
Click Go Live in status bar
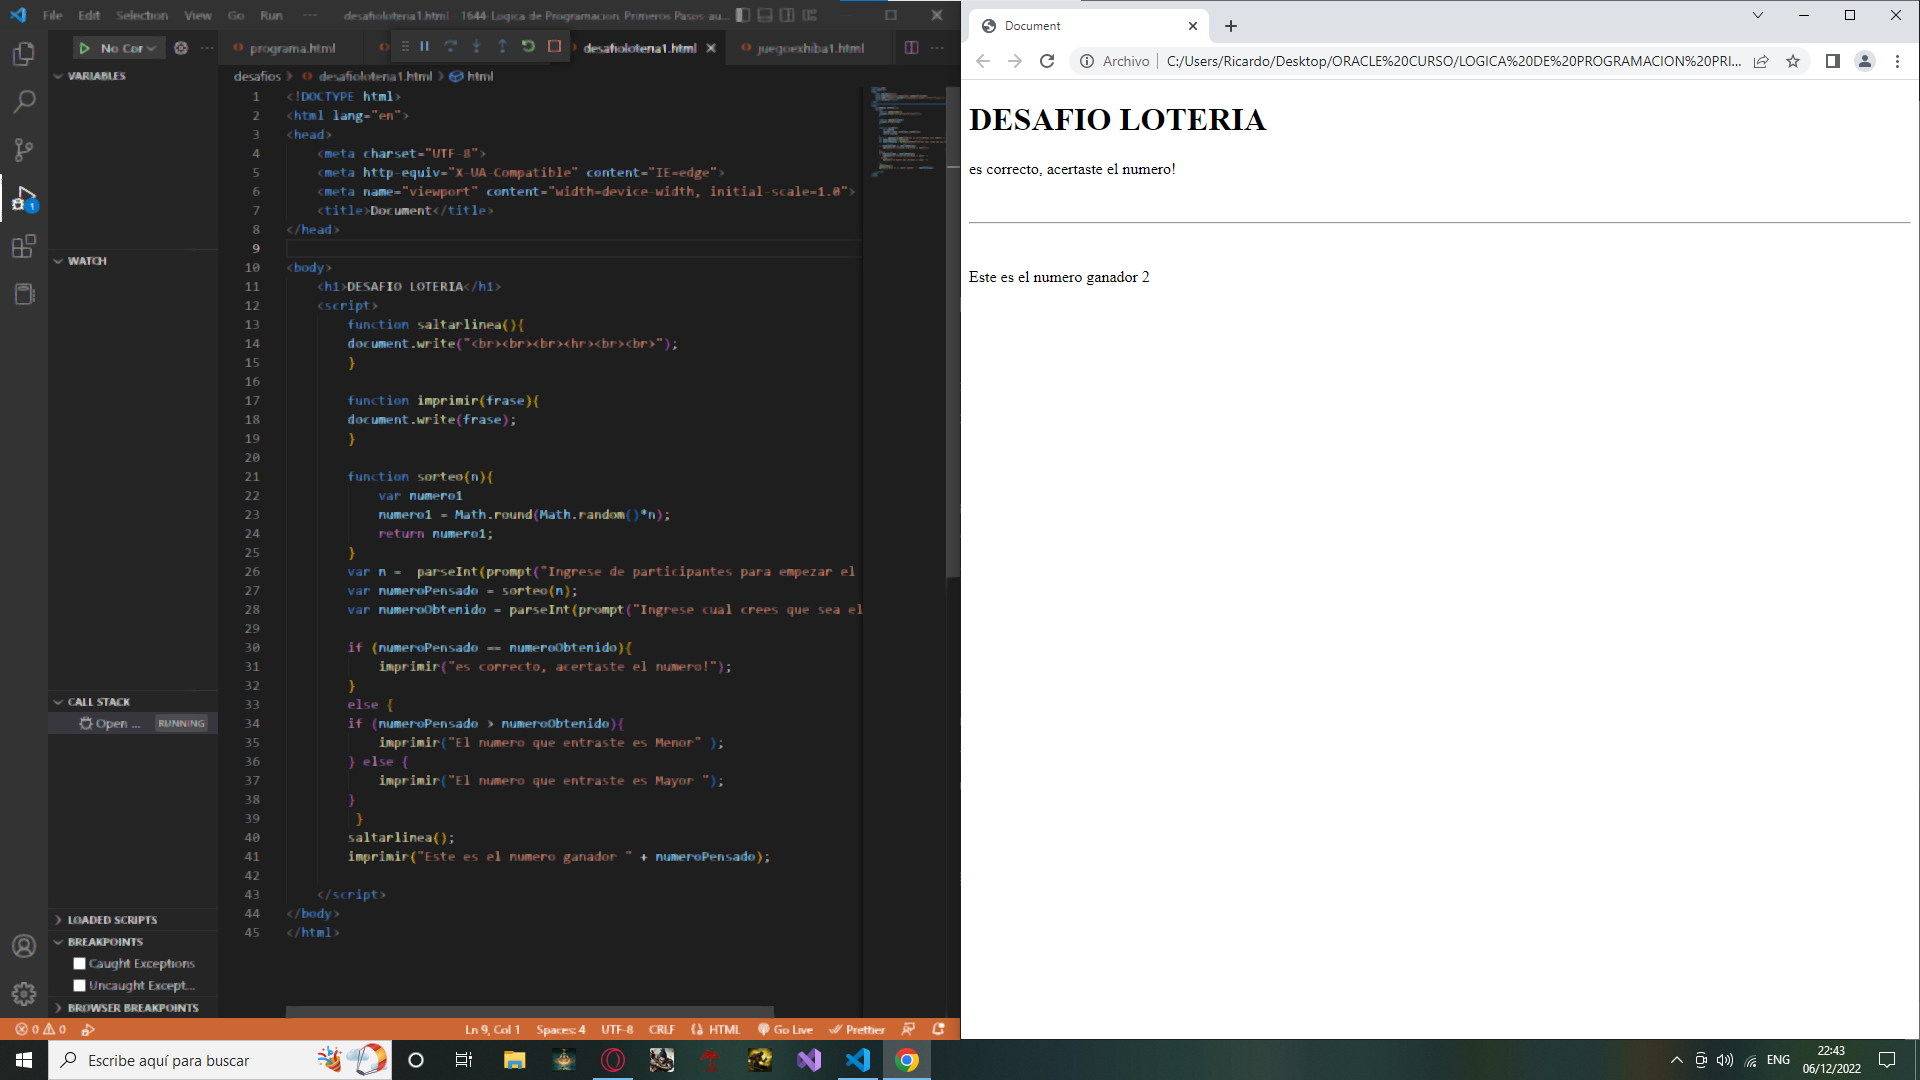(x=786, y=1029)
